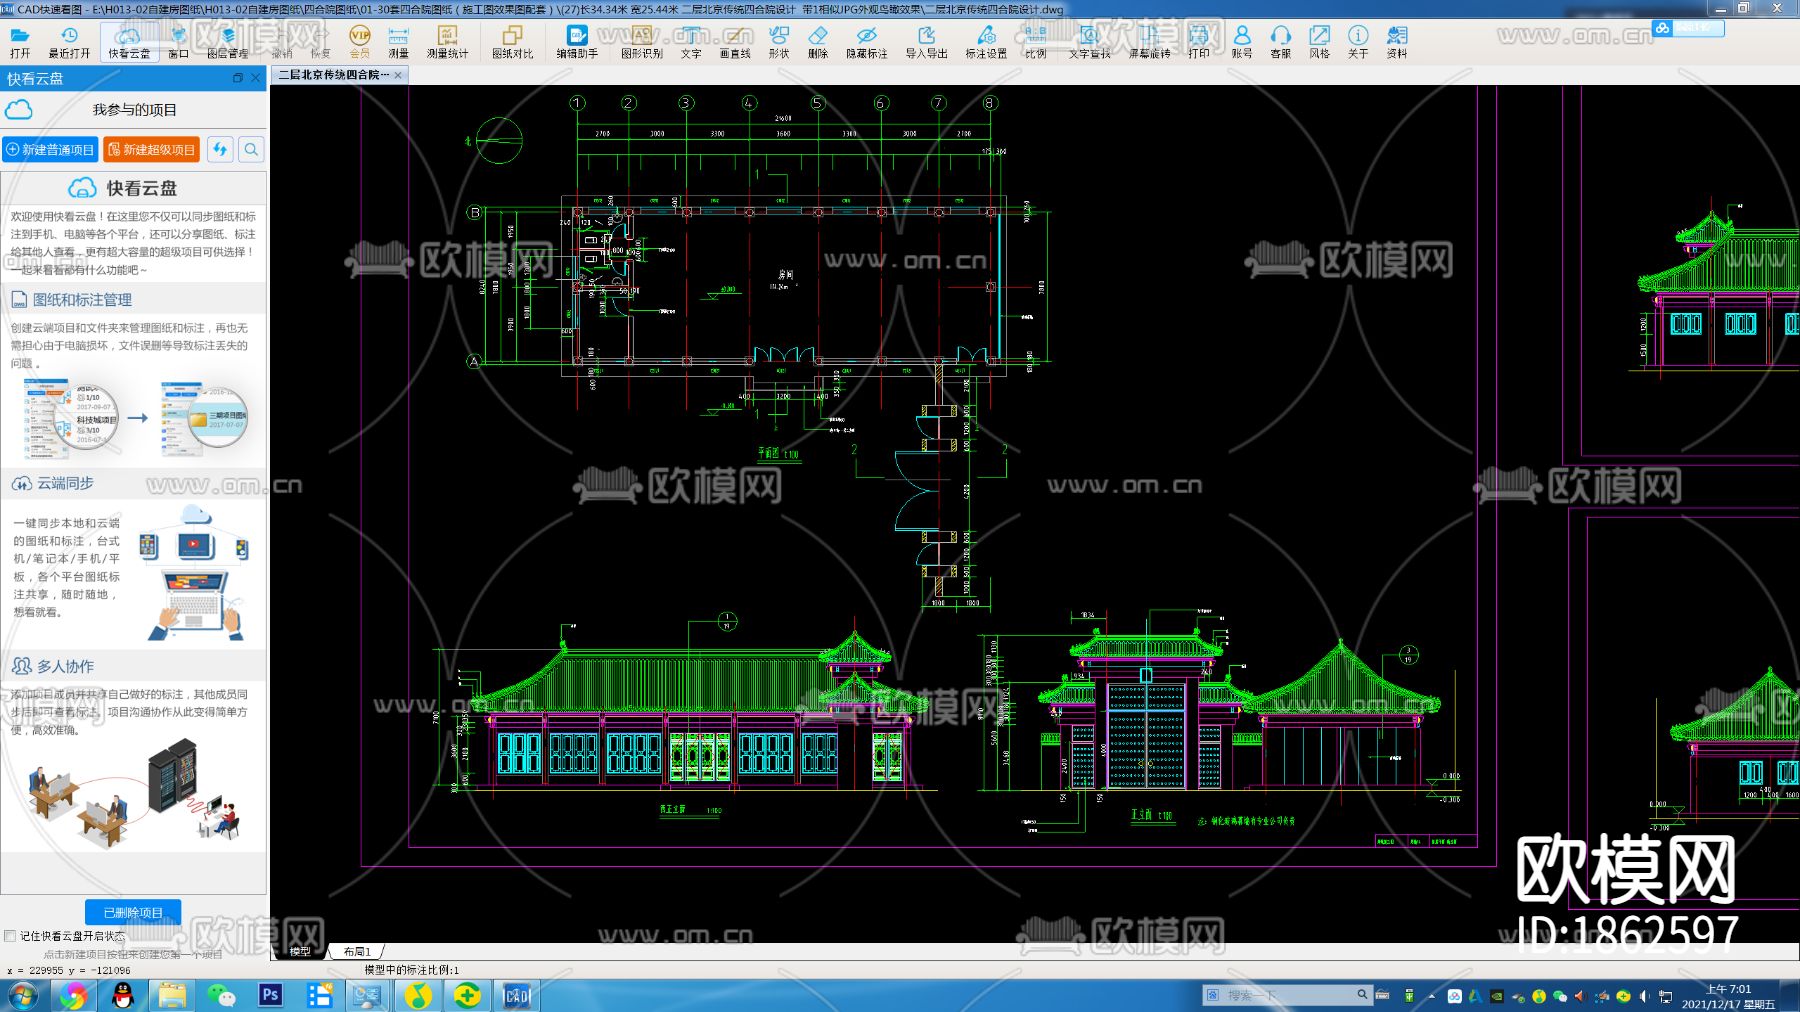Check 记住快看云盘开启状态 checkbox
This screenshot has height=1012, width=1800.
point(11,936)
